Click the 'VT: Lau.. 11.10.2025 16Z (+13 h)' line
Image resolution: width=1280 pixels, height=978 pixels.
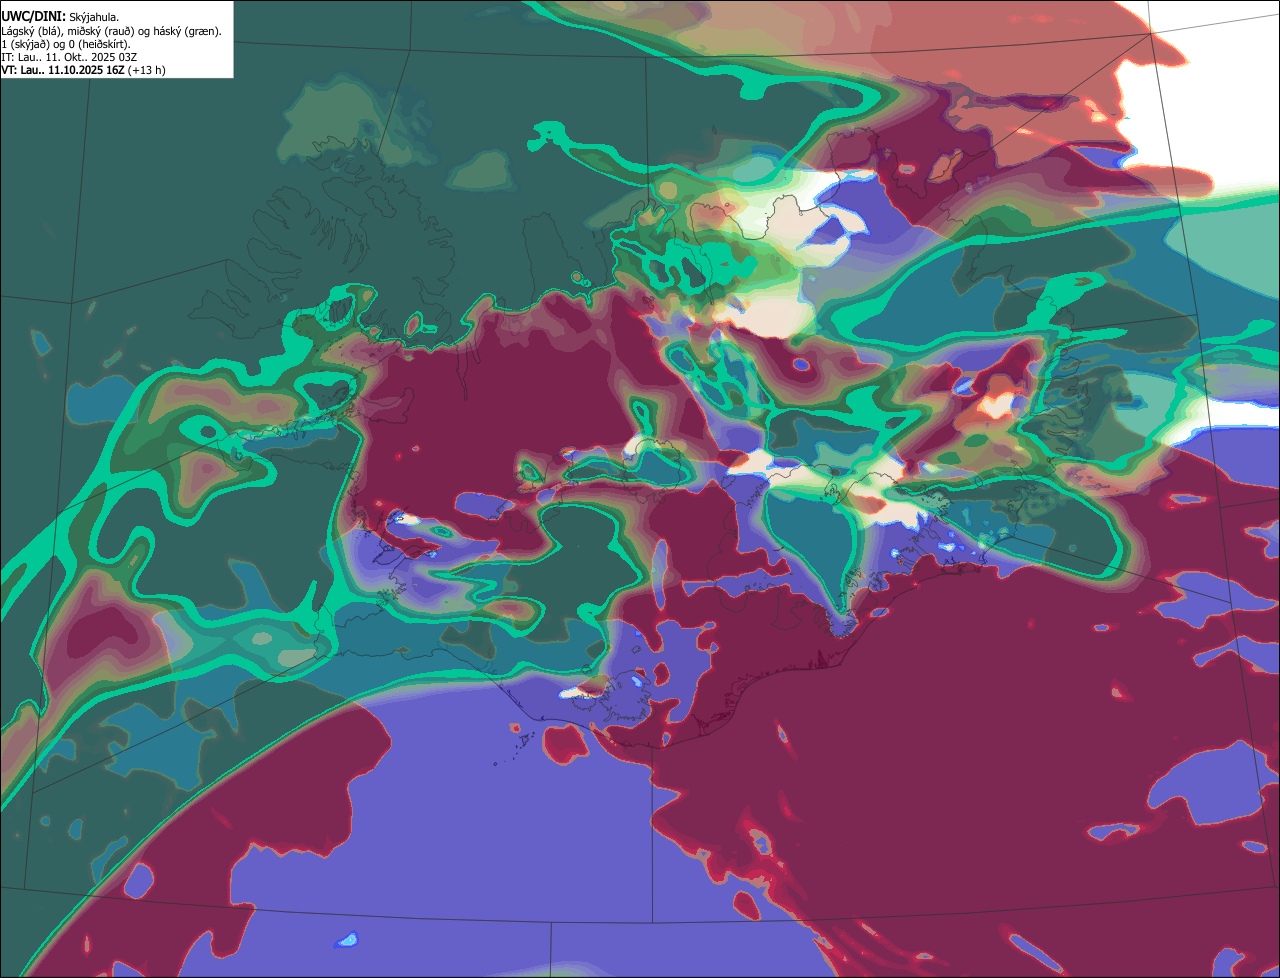point(83,70)
